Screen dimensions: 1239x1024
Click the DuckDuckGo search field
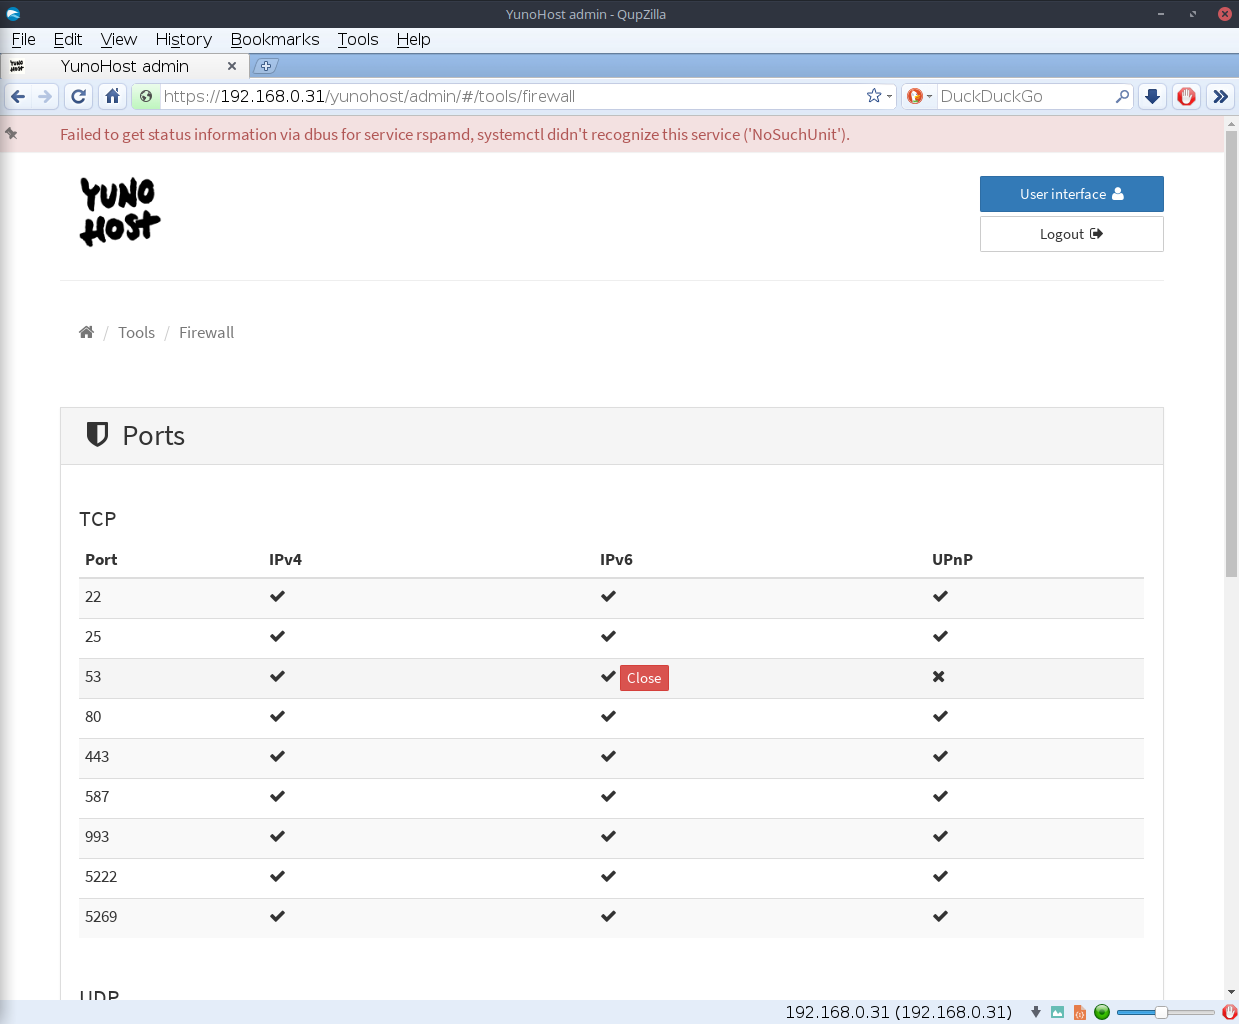(x=1025, y=96)
